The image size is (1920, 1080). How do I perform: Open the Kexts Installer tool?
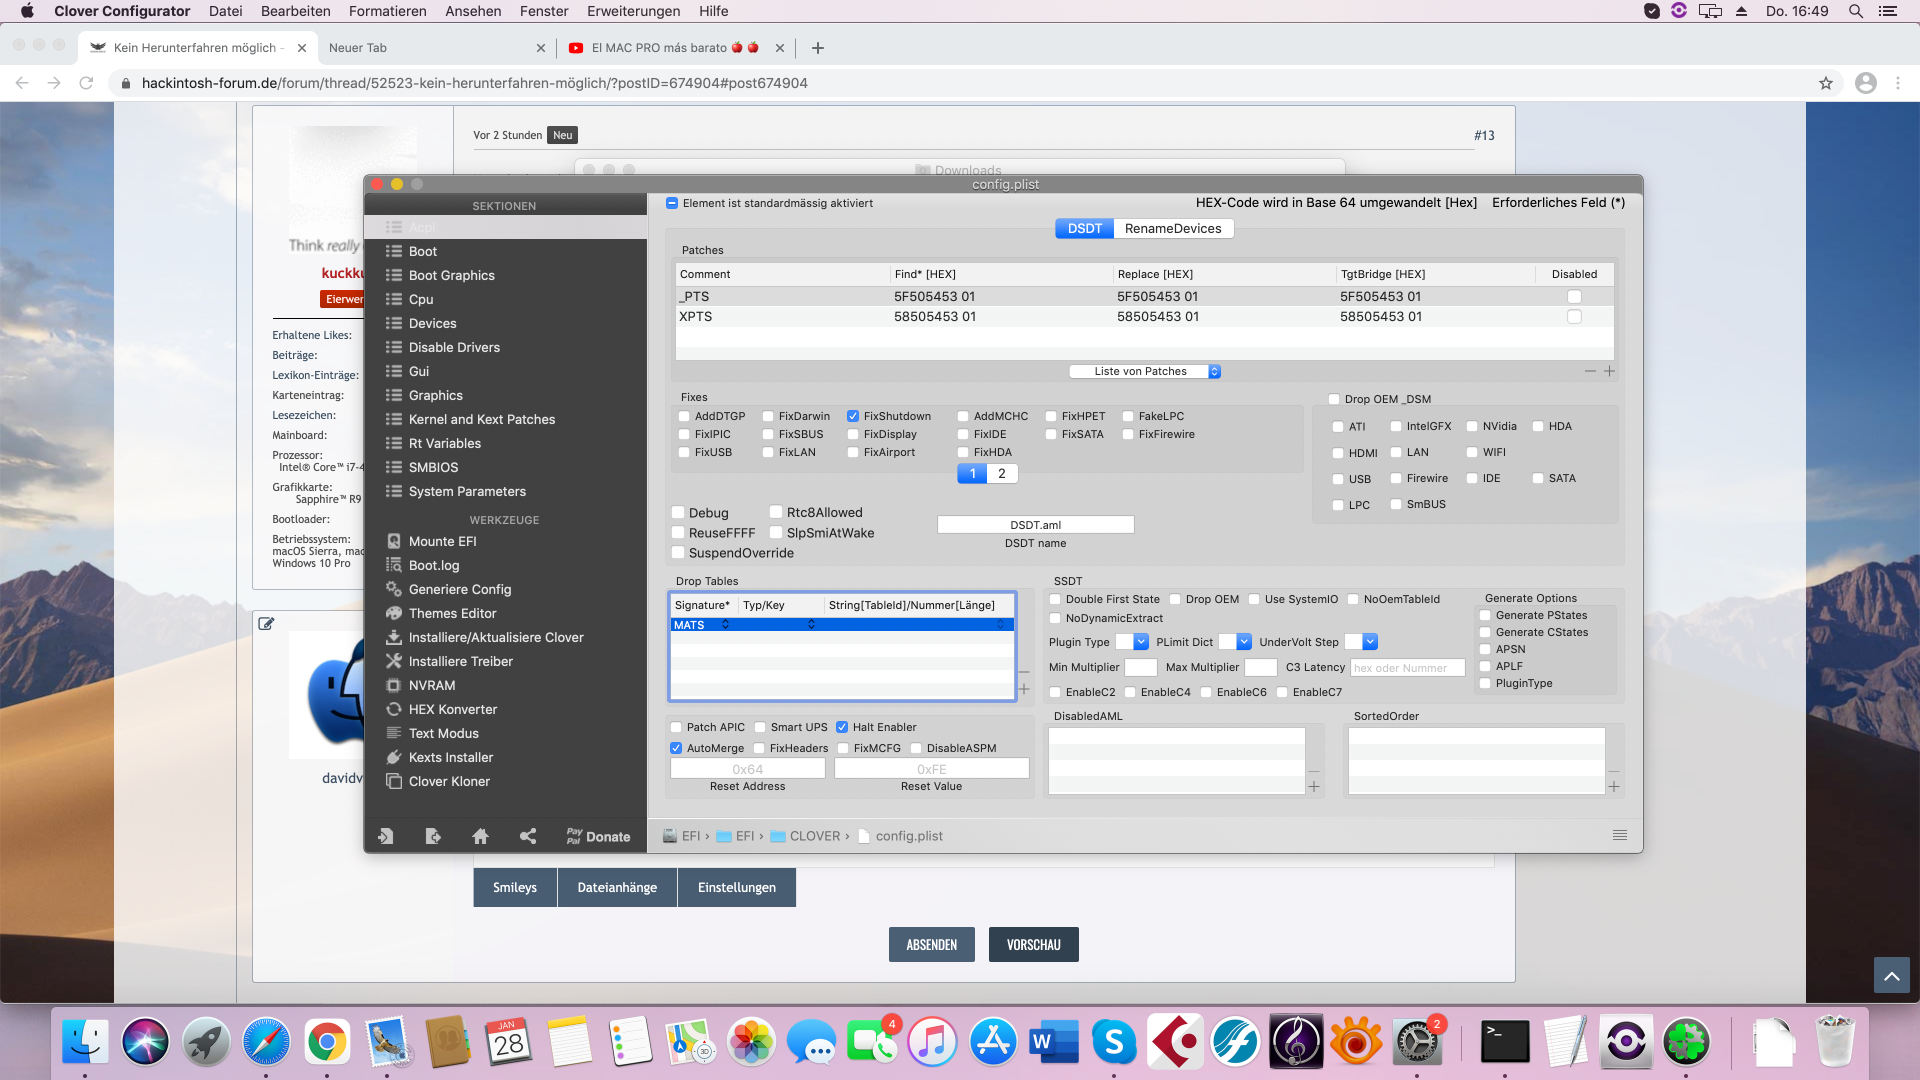[450, 757]
